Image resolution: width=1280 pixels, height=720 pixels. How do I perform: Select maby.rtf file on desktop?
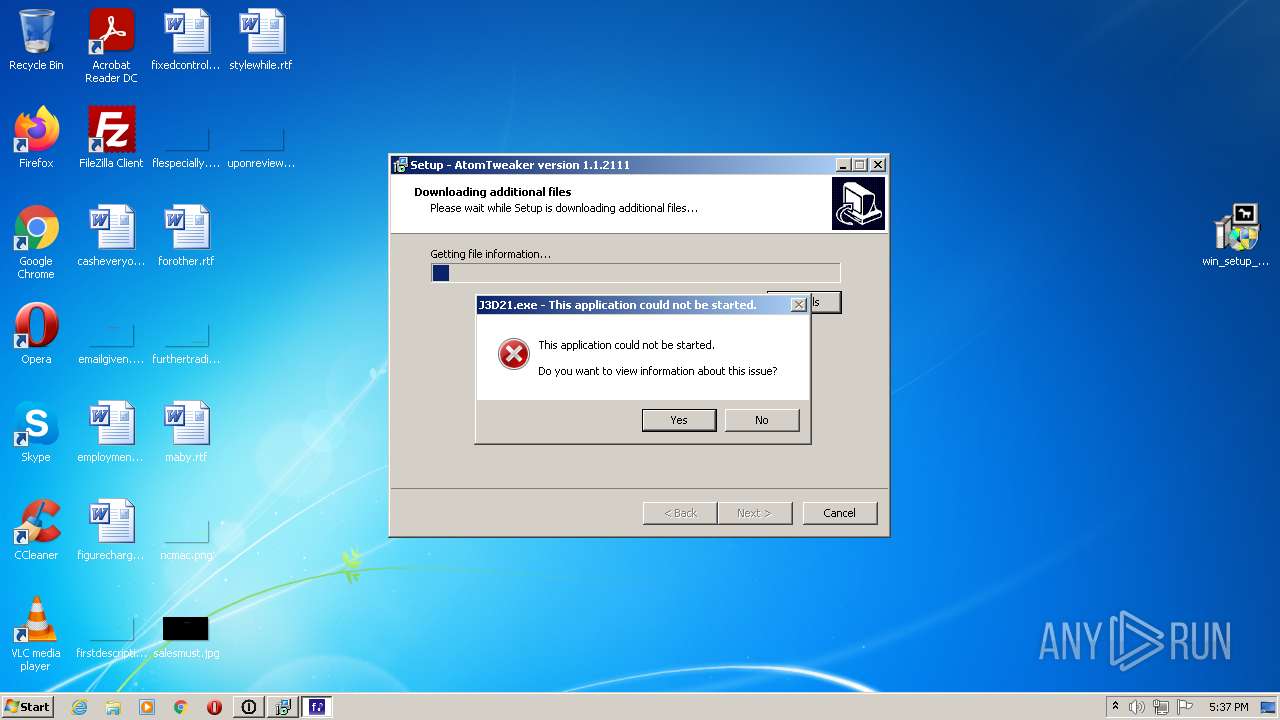[x=186, y=432]
